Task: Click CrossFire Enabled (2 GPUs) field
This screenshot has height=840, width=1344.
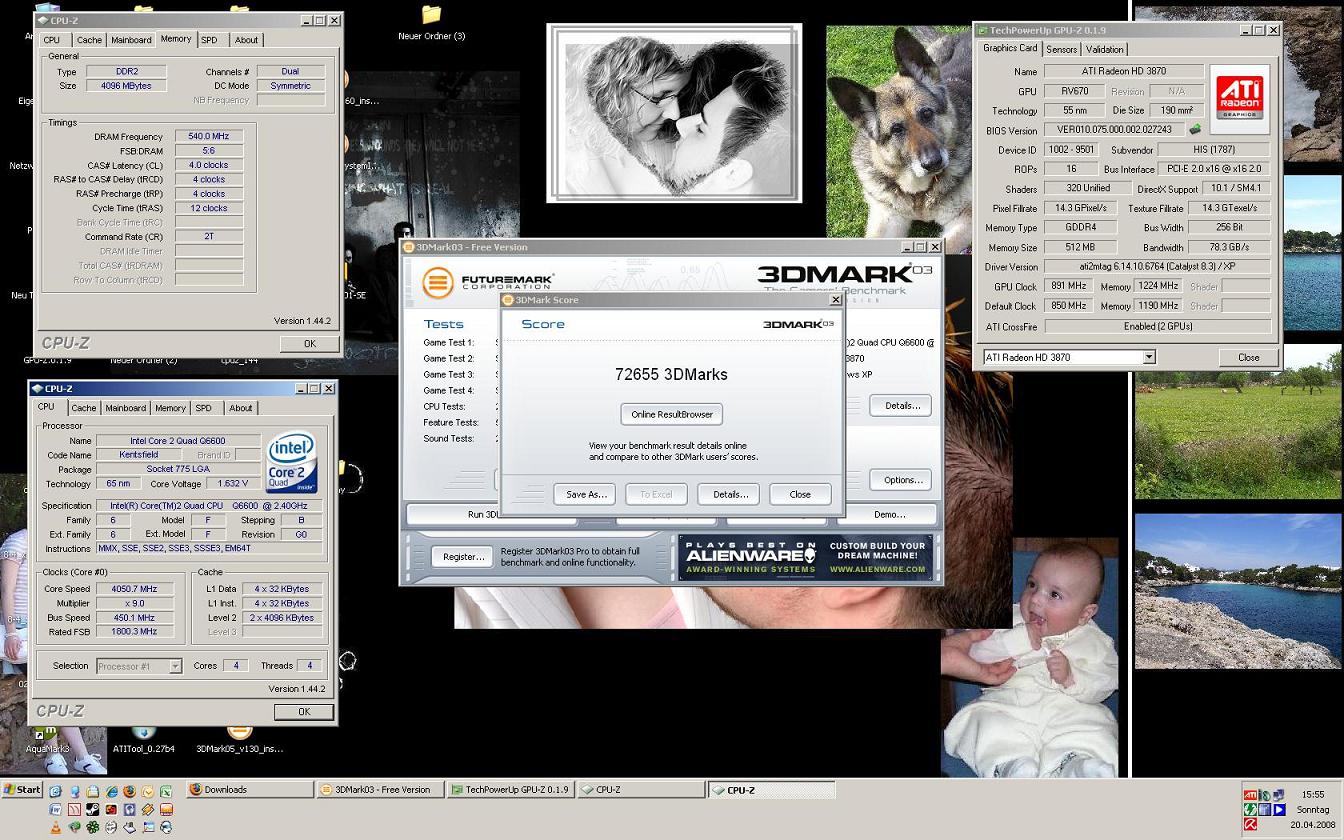Action: (1157, 326)
